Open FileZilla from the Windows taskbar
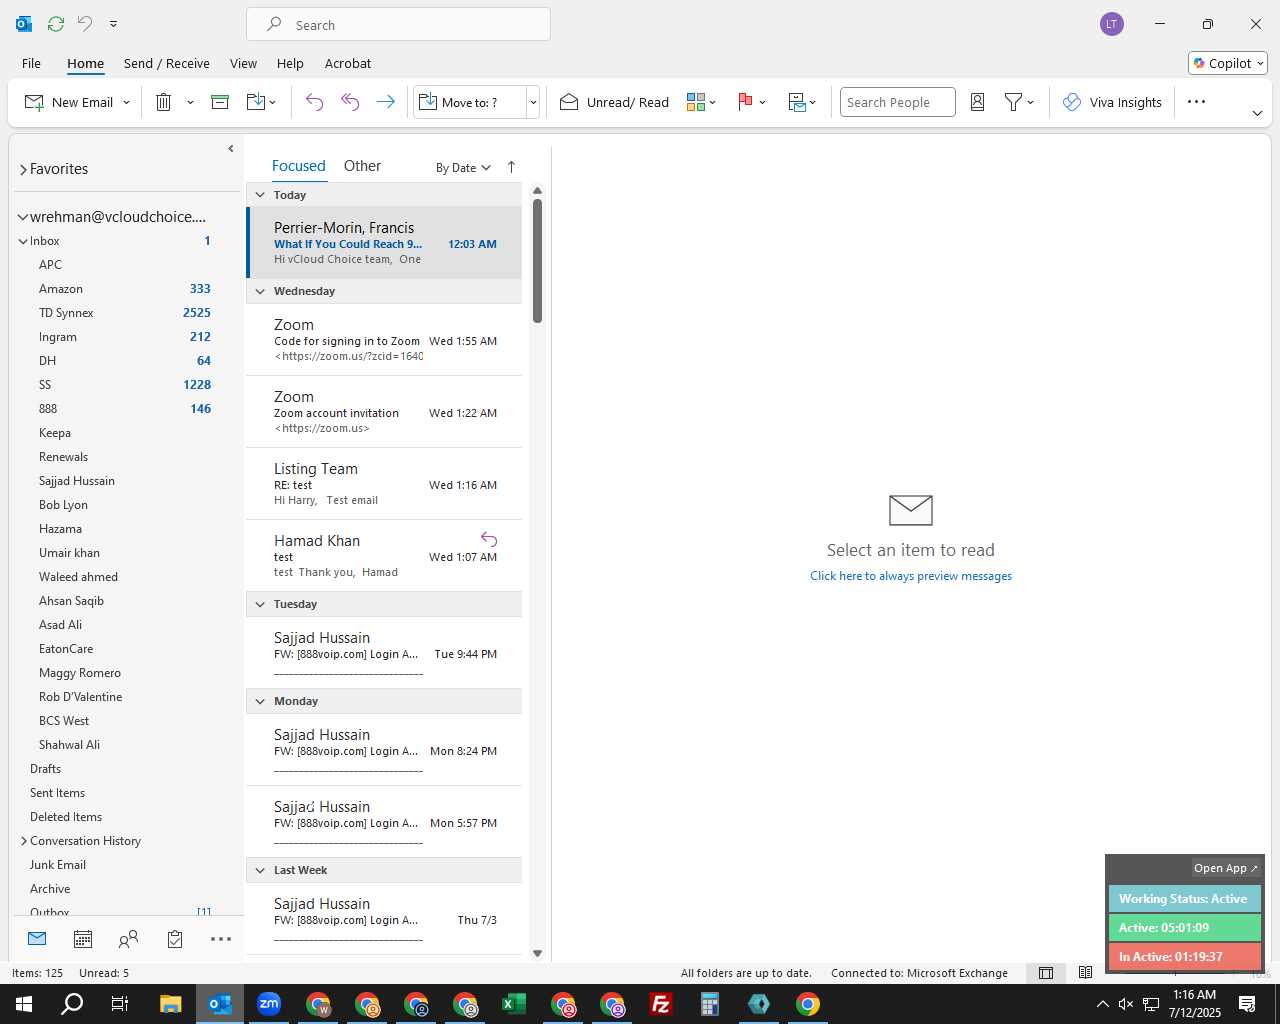 pyautogui.click(x=661, y=1004)
